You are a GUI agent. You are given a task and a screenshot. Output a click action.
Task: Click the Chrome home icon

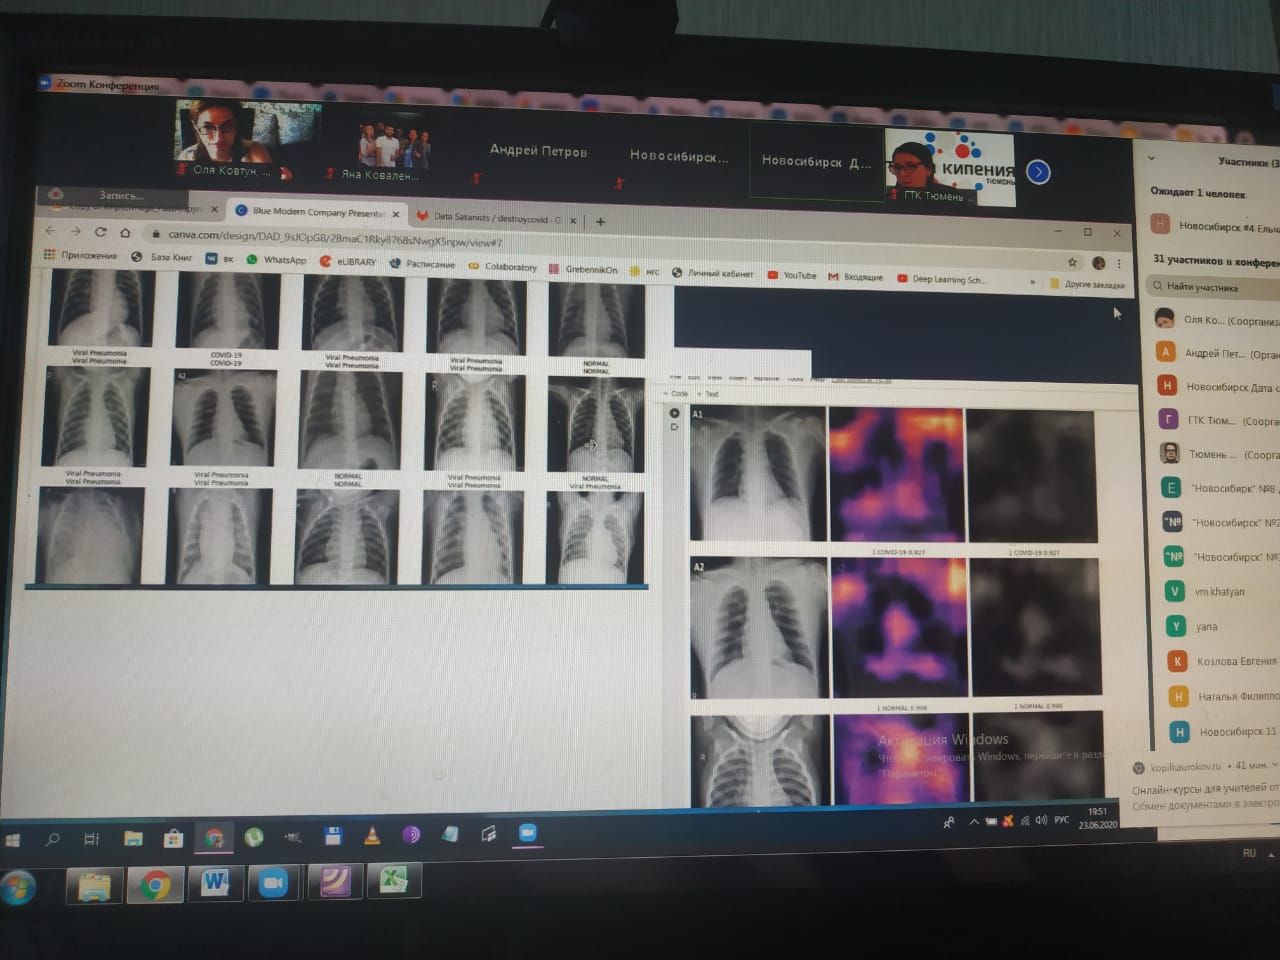click(x=125, y=232)
